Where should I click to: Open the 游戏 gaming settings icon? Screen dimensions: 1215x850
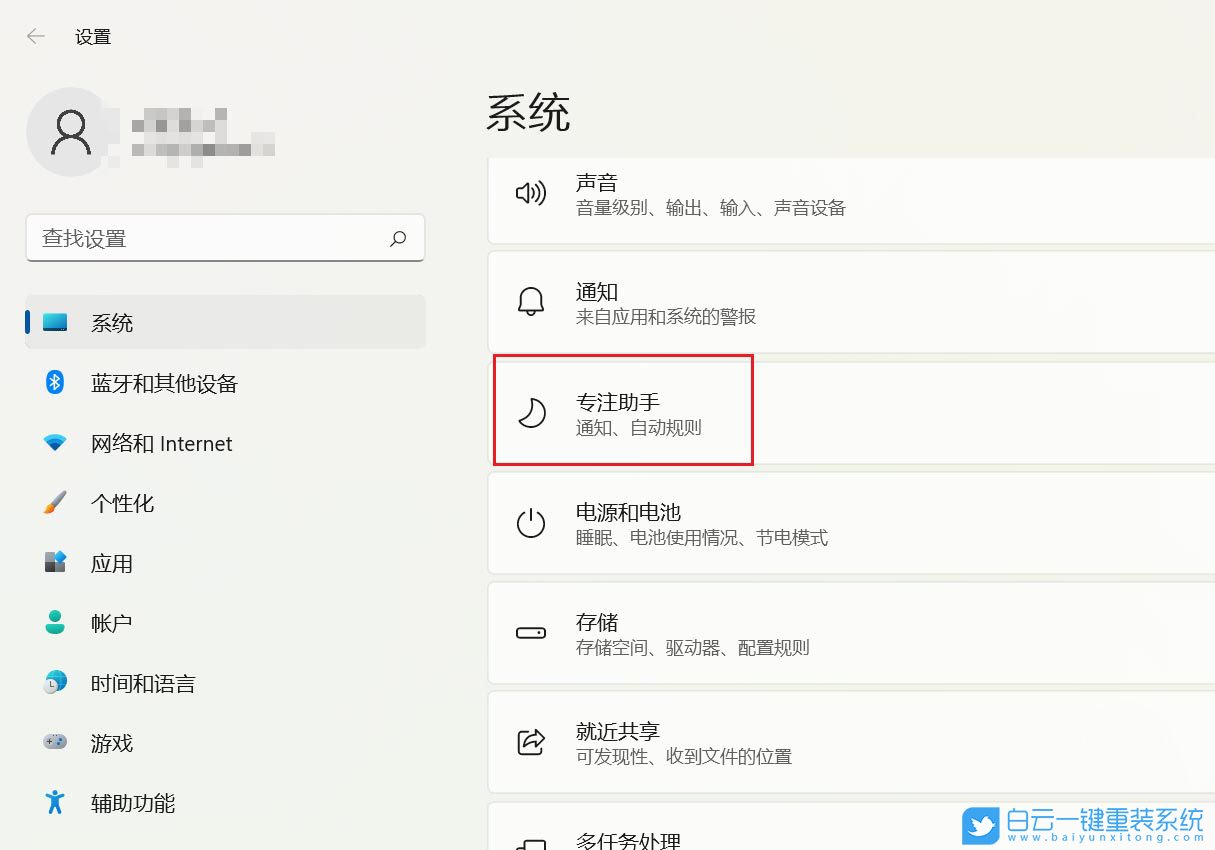click(55, 743)
